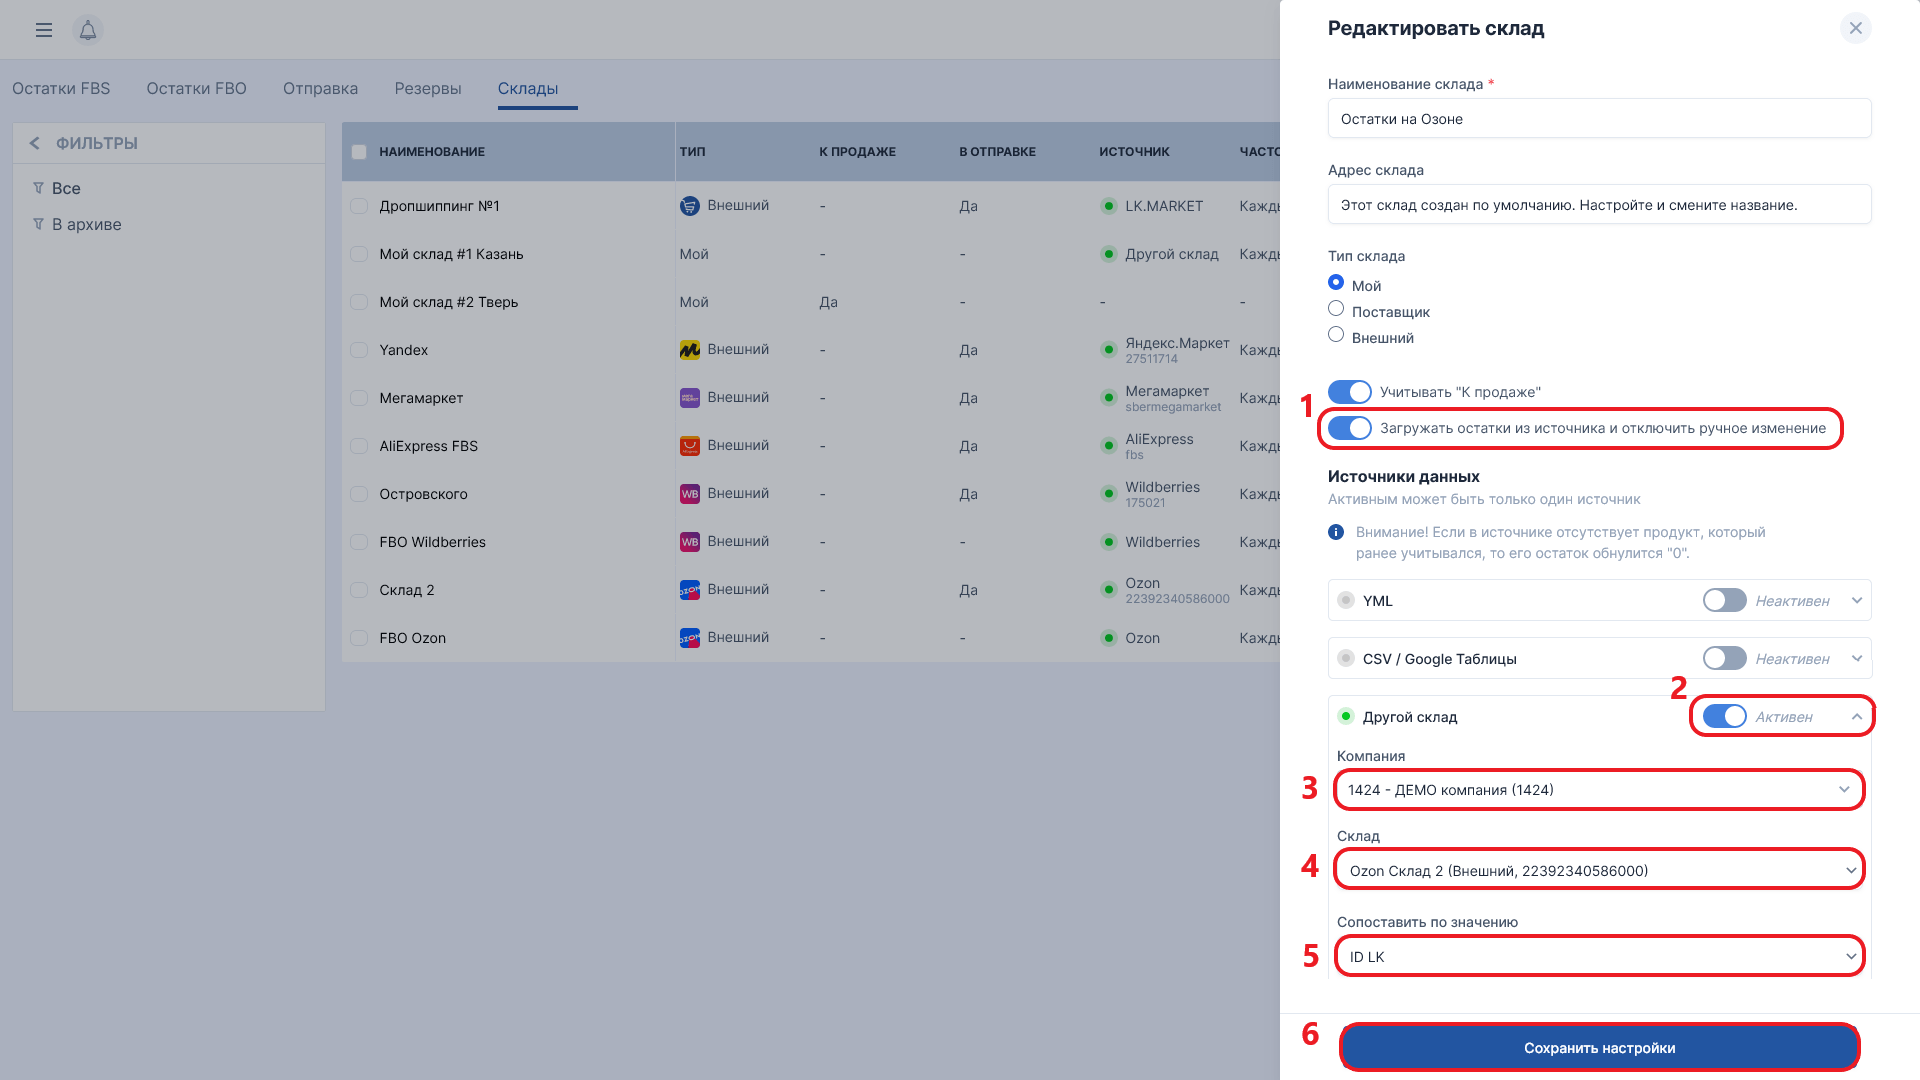Open the Сопоставить по значению dropdown
Viewport: 1920px width, 1080px height.
tap(1598, 957)
